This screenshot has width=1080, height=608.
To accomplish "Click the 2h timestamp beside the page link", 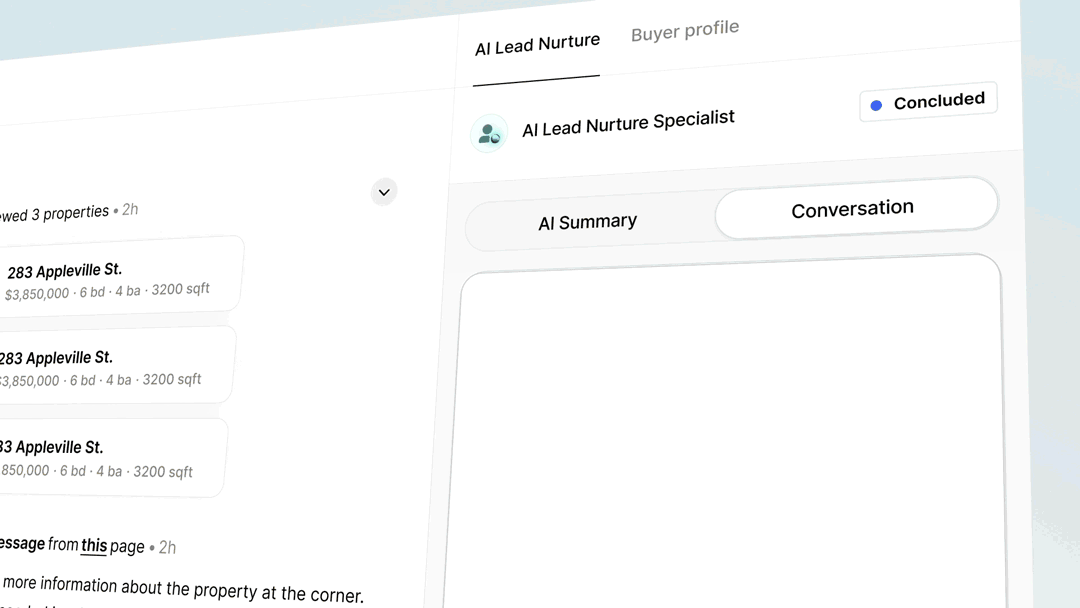I will point(167,547).
